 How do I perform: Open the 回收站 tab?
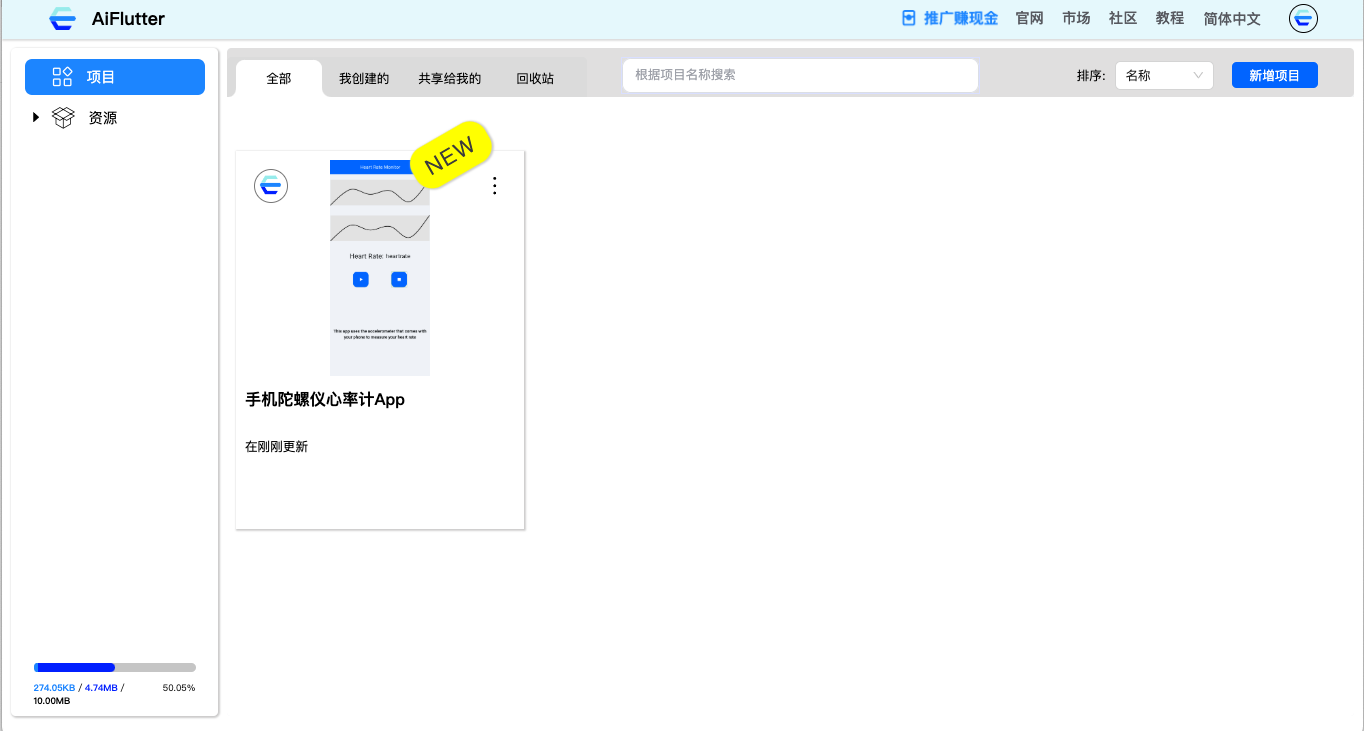535,79
